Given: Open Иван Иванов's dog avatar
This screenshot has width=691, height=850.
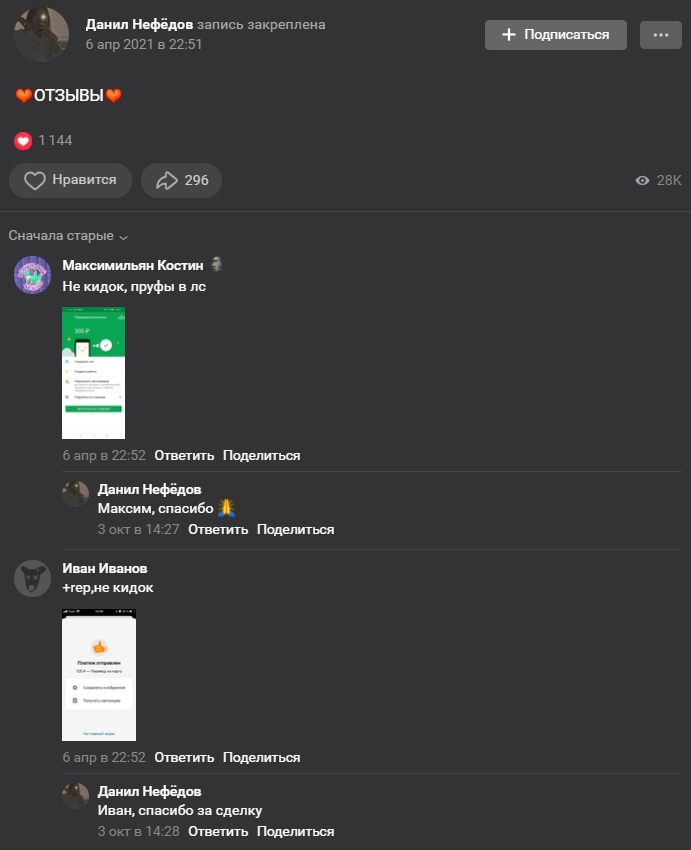Looking at the screenshot, I should pyautogui.click(x=33, y=578).
